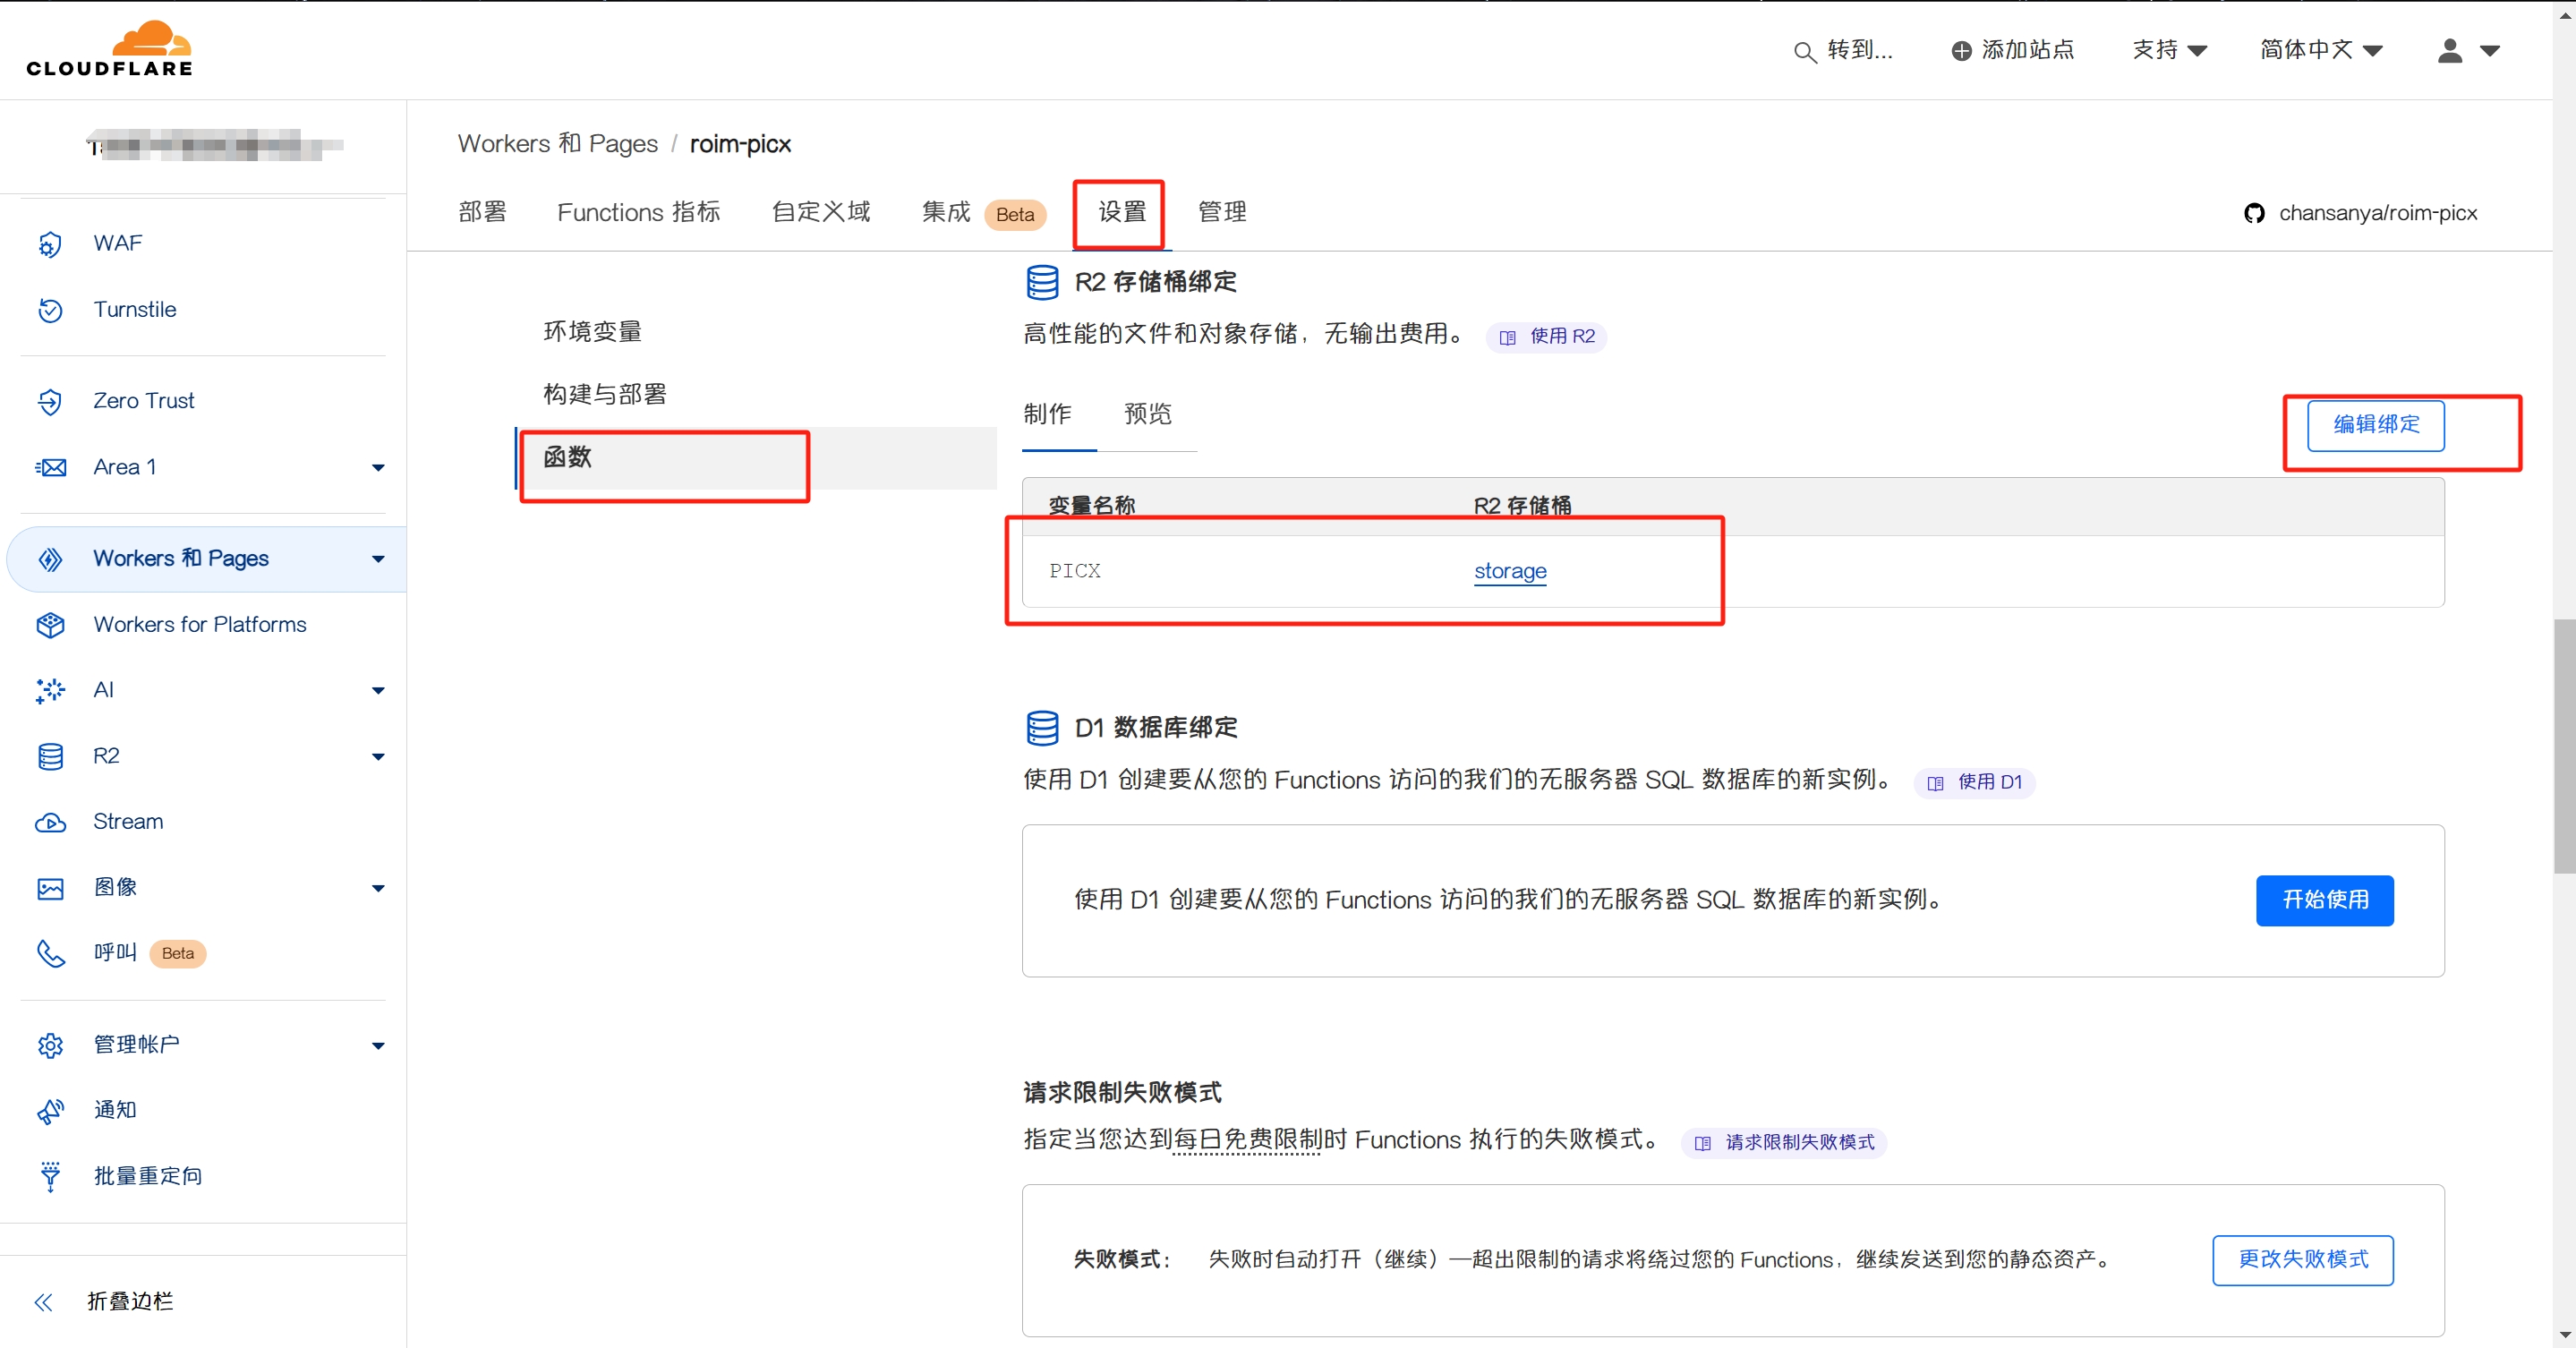The image size is (2576, 1348).
Task: Click the R2 bucket icon in sidebar
Action: pyautogui.click(x=50, y=756)
